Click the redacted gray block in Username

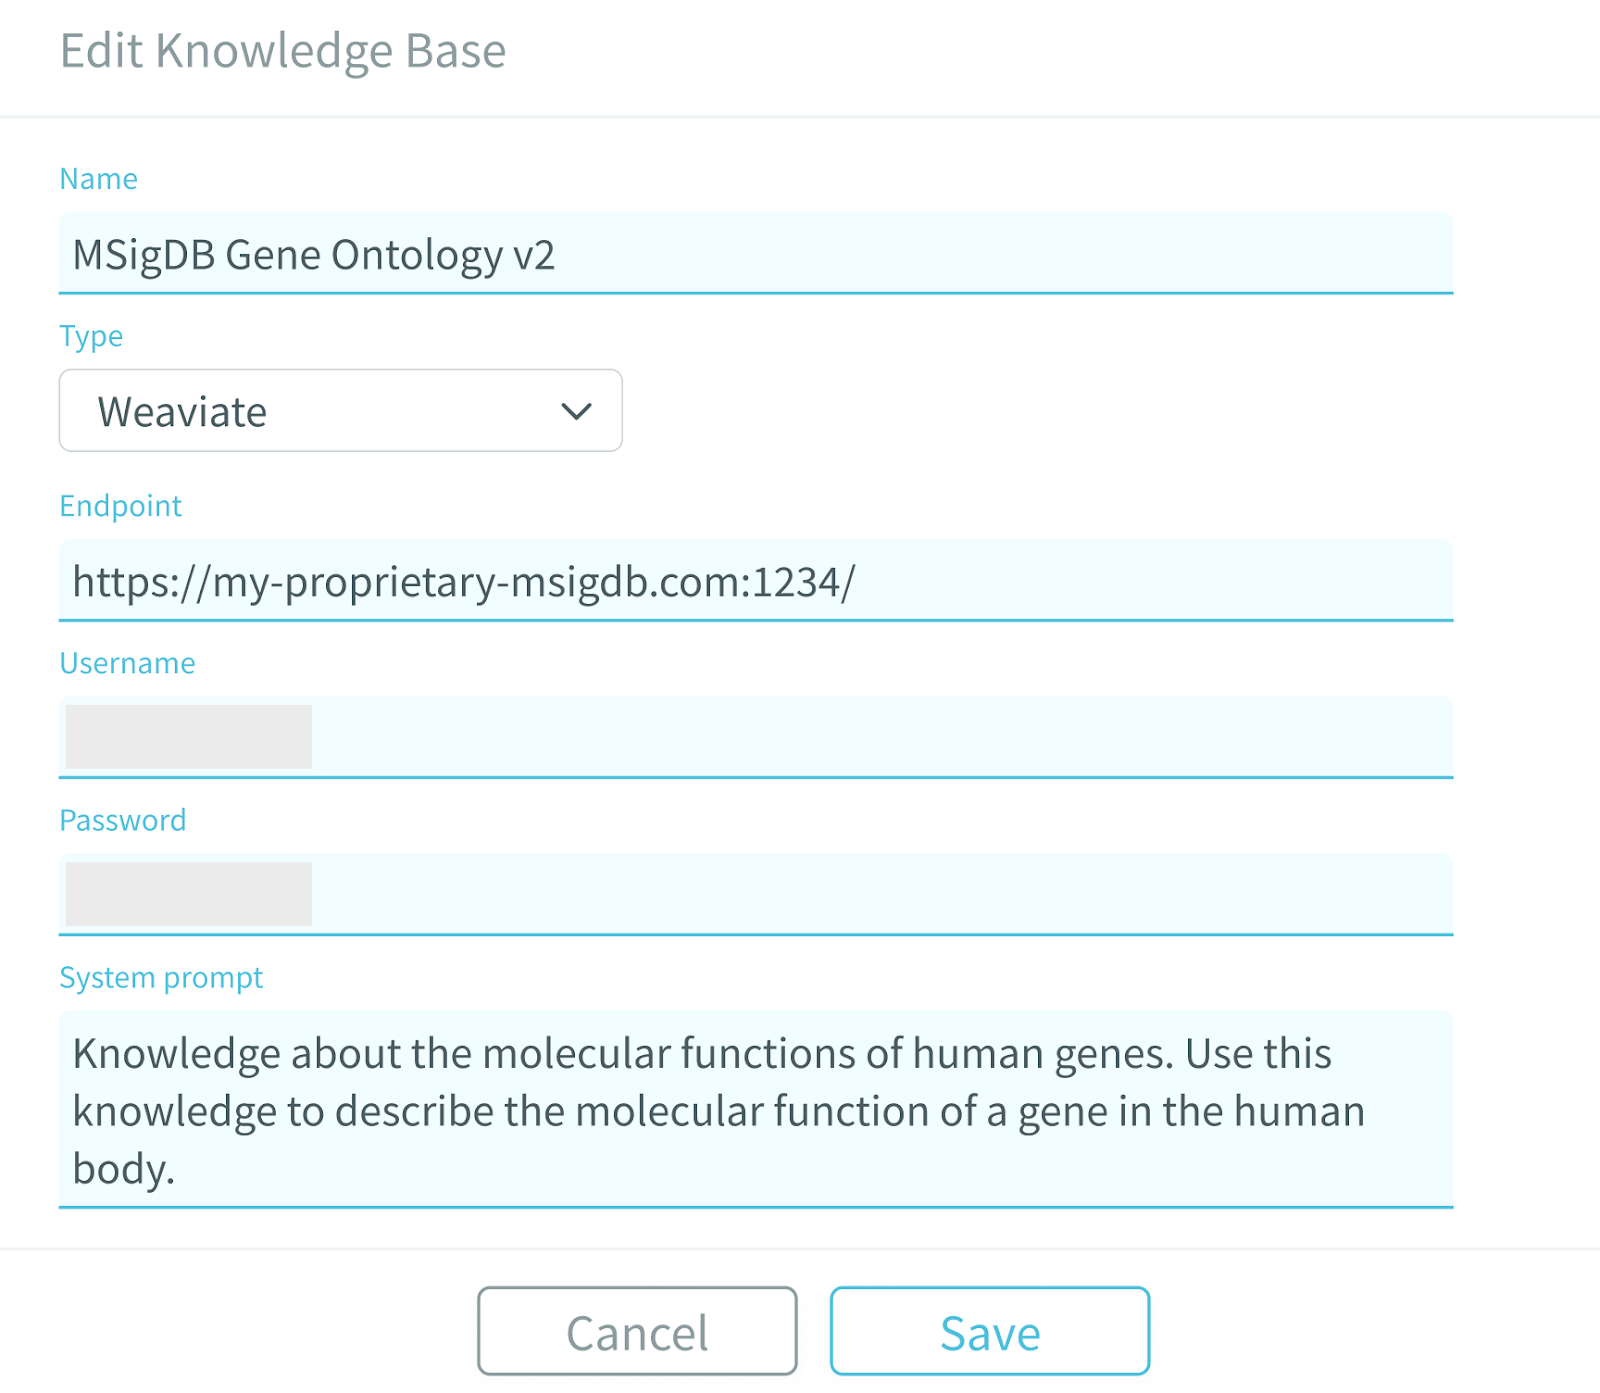pos(189,737)
